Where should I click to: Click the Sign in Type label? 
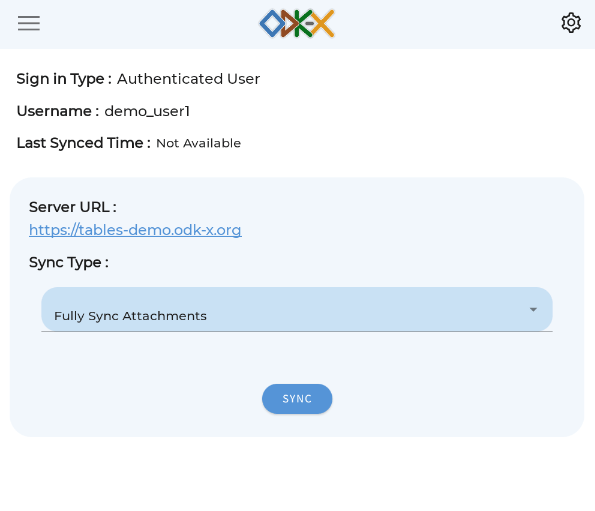pyautogui.click(x=64, y=79)
